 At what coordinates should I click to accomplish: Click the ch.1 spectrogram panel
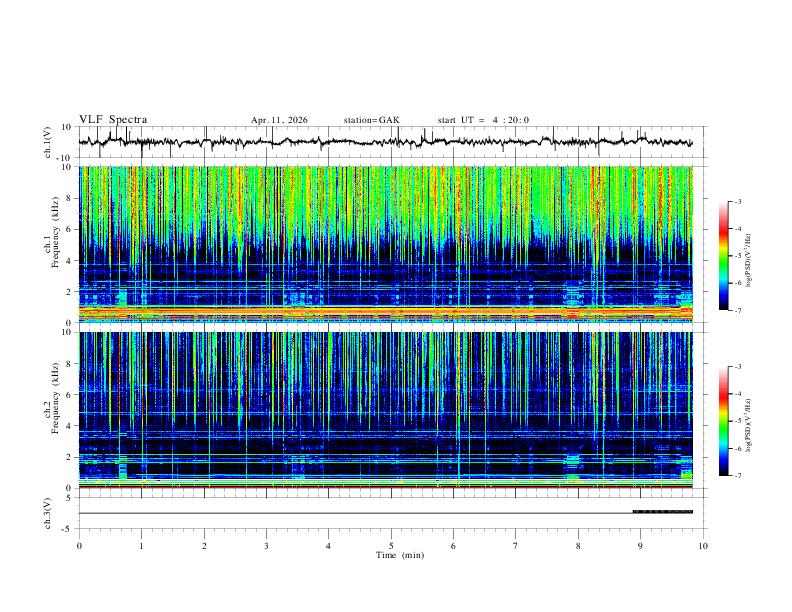click(385, 244)
